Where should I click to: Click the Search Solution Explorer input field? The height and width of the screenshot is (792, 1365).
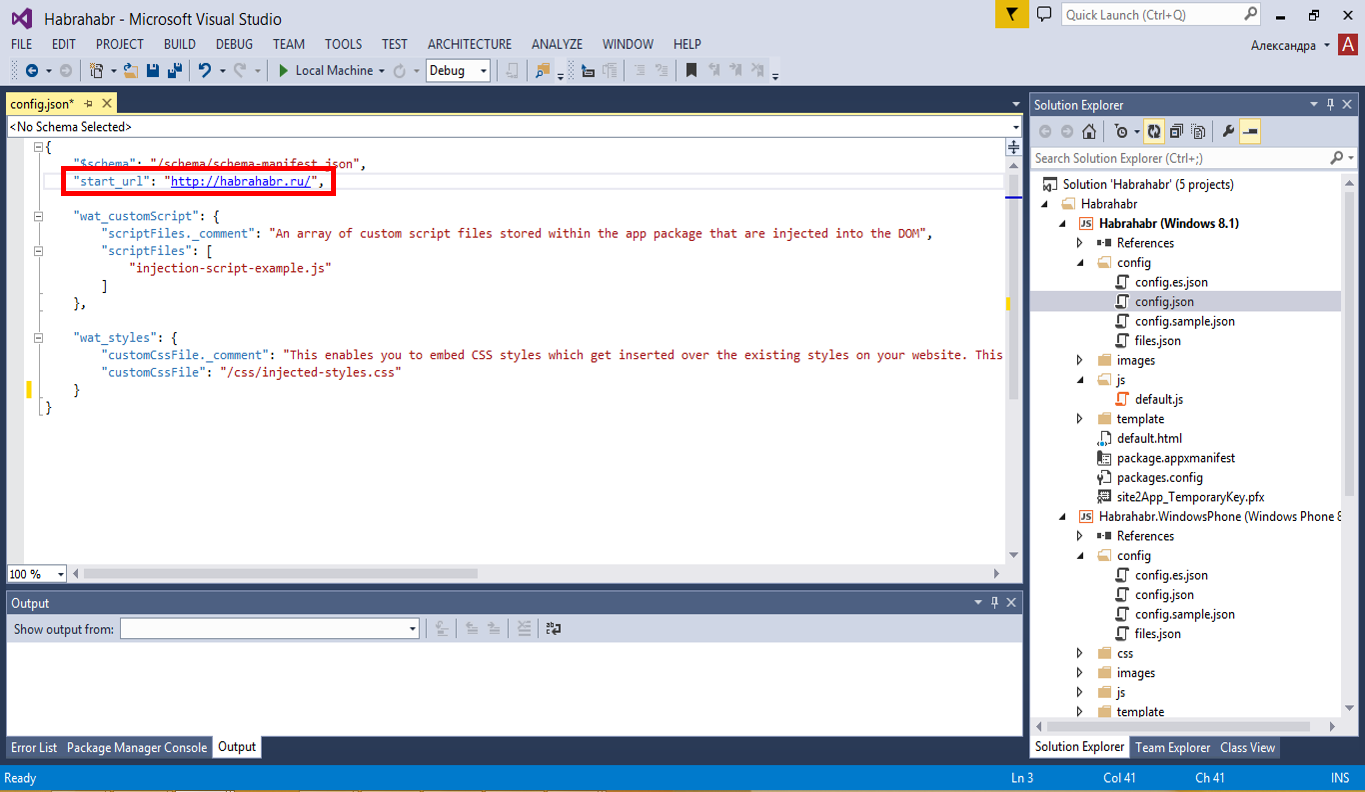[x=1181, y=158]
